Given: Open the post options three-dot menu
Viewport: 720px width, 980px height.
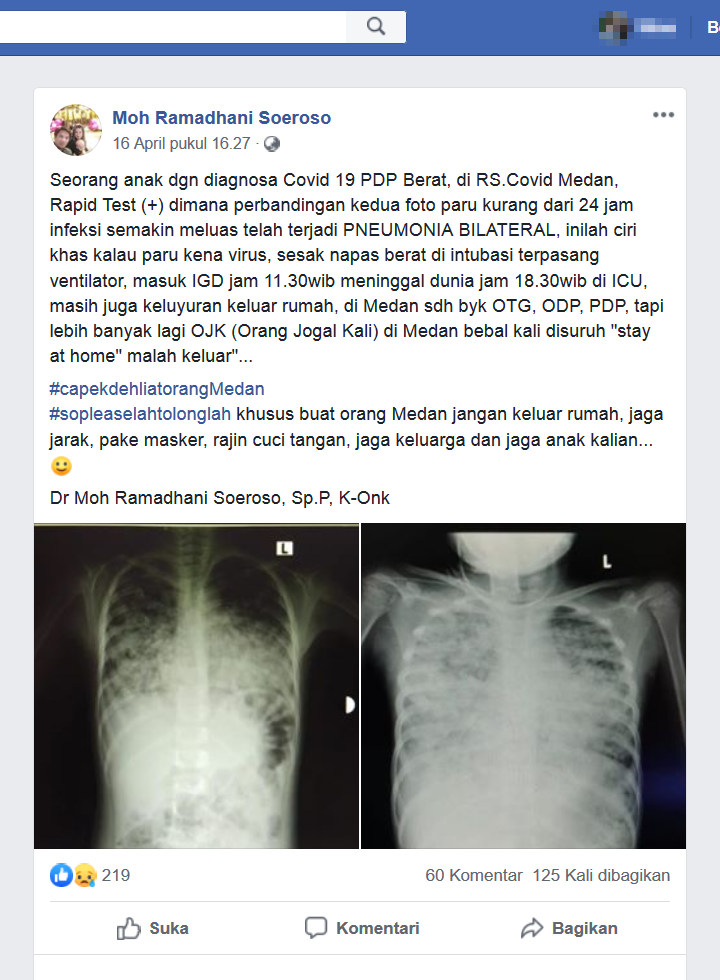Looking at the screenshot, I should click(x=663, y=115).
